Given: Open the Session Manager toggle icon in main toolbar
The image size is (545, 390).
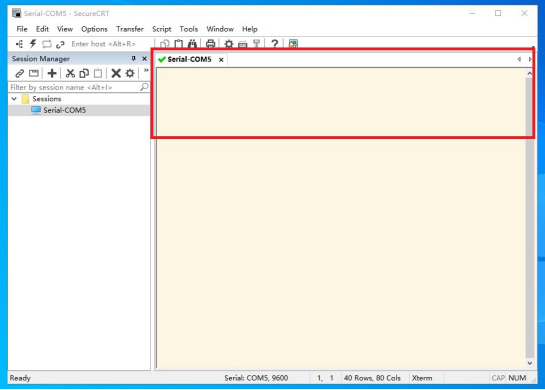Looking at the screenshot, I should (x=19, y=44).
